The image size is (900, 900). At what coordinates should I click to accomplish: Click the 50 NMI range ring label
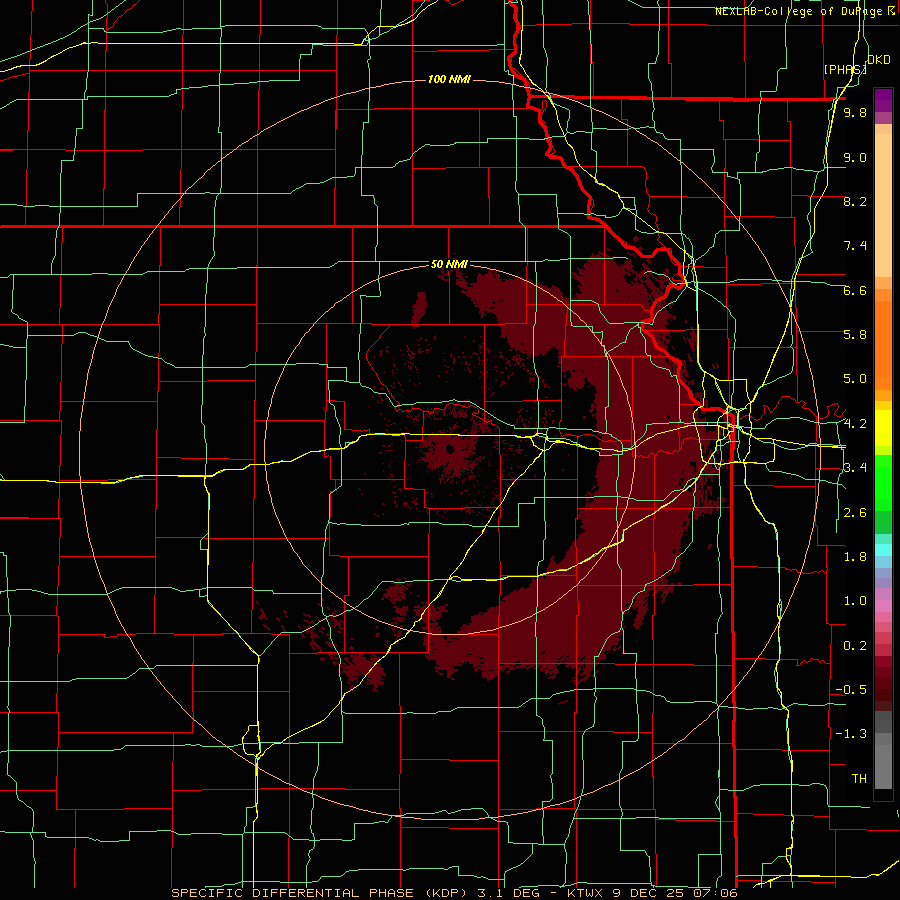pos(449,264)
